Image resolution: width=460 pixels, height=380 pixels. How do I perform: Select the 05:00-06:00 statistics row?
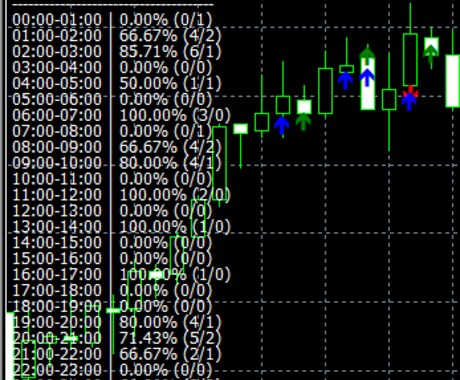tap(112, 99)
